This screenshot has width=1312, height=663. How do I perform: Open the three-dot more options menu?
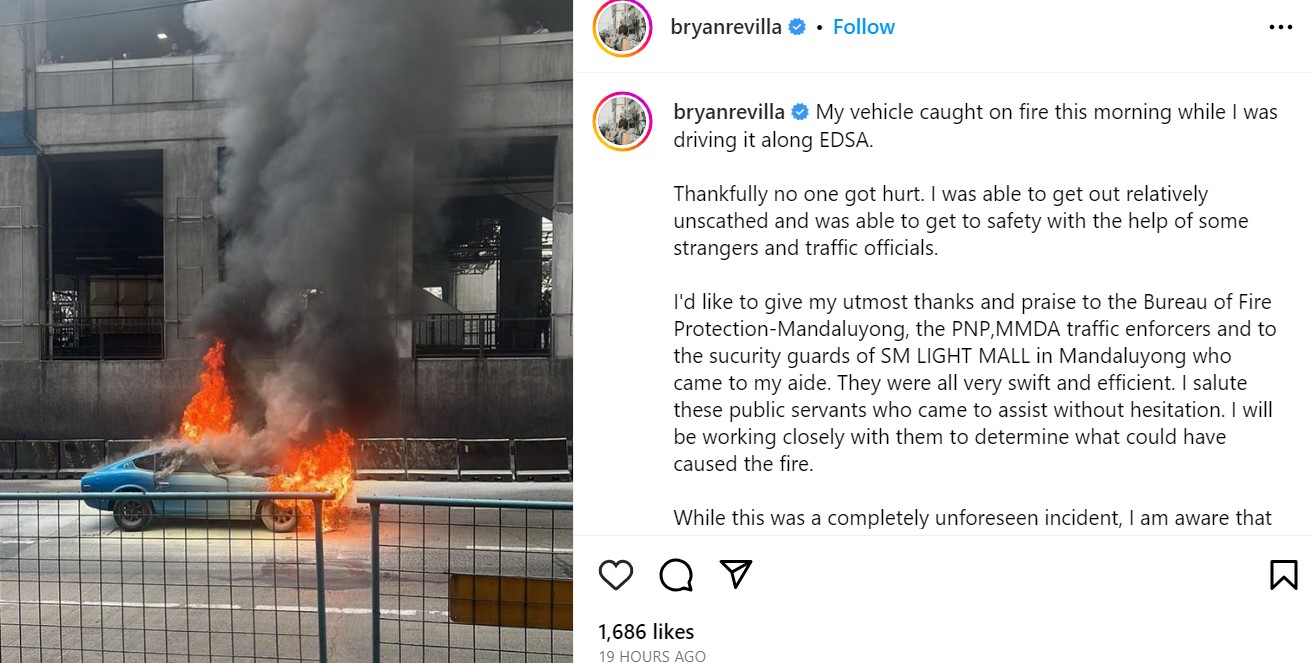pos(1281,28)
